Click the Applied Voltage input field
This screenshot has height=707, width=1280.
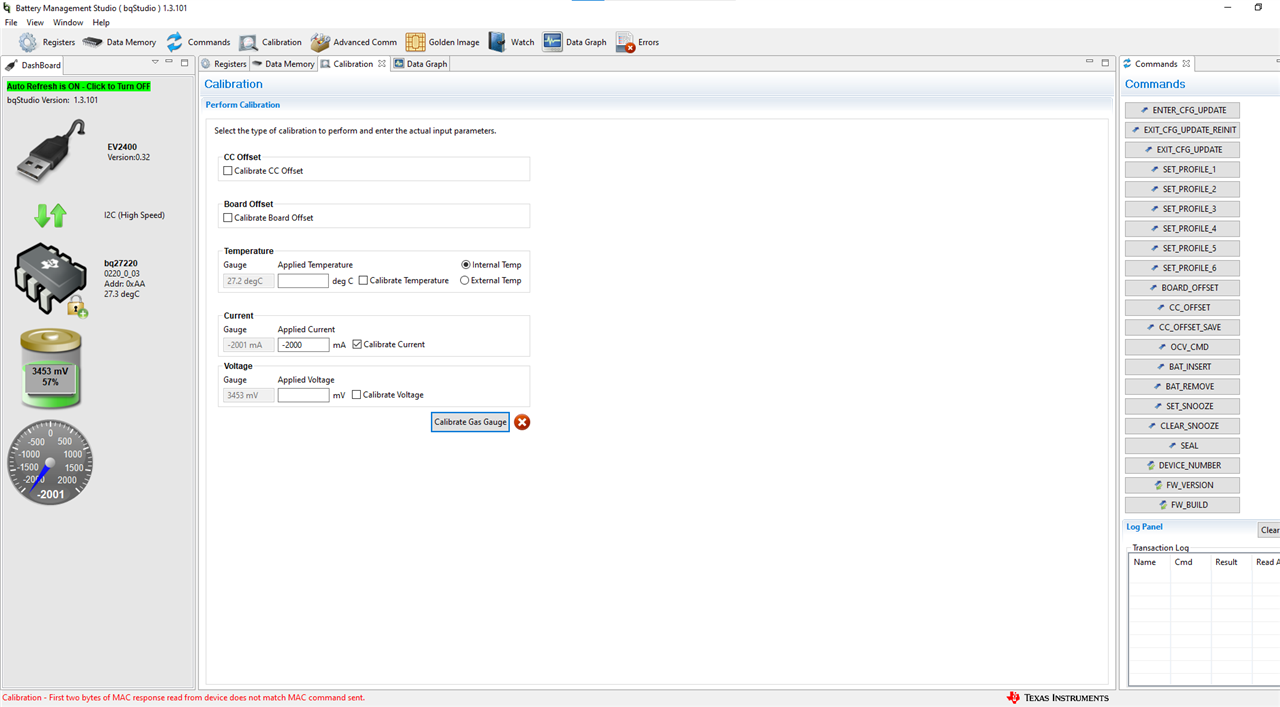tap(303, 395)
